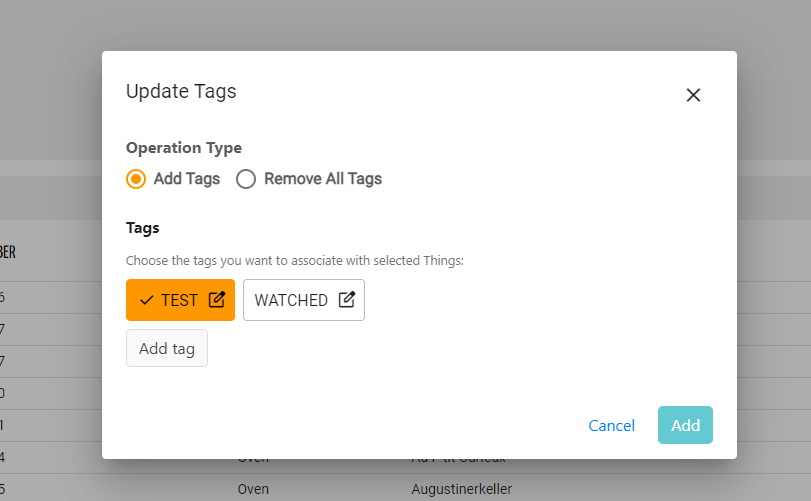This screenshot has height=501, width=811.
Task: Click the tags description help text
Action: 295,261
